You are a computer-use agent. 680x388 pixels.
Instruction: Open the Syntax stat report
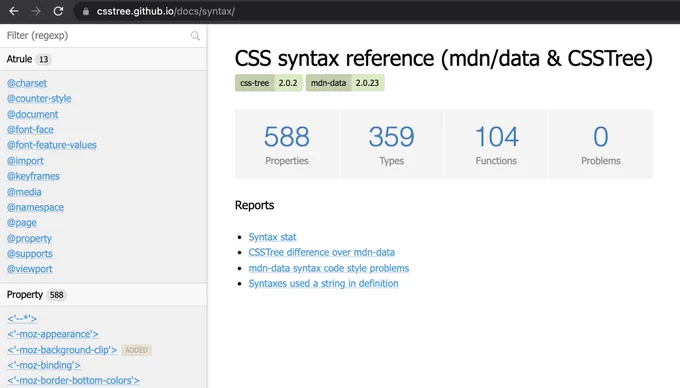[272, 237]
